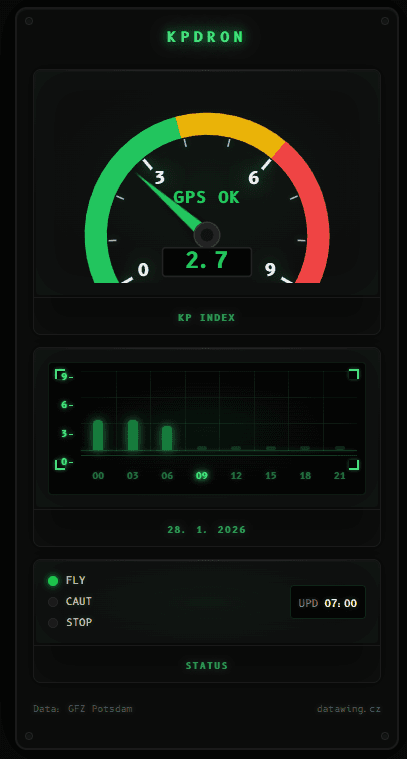The width and height of the screenshot is (407, 759).
Task: Click the 12 hour label on chart
Action: click(x=236, y=475)
